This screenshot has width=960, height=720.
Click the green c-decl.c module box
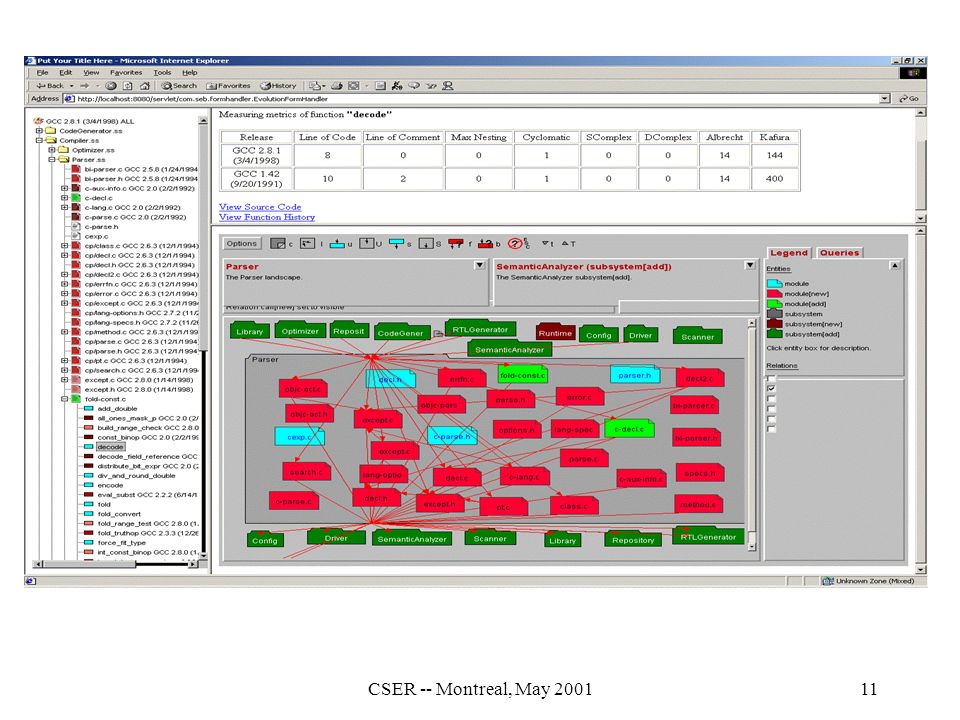(x=629, y=429)
